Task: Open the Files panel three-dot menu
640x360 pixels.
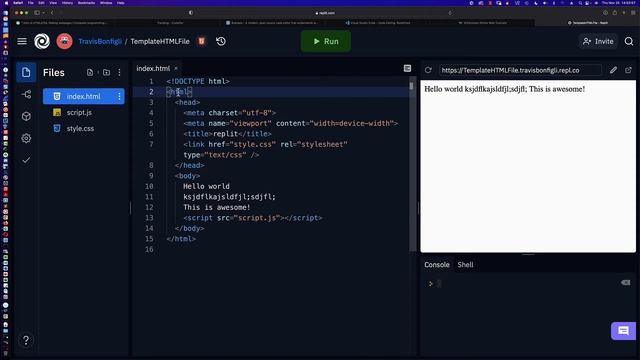Action: coord(119,73)
